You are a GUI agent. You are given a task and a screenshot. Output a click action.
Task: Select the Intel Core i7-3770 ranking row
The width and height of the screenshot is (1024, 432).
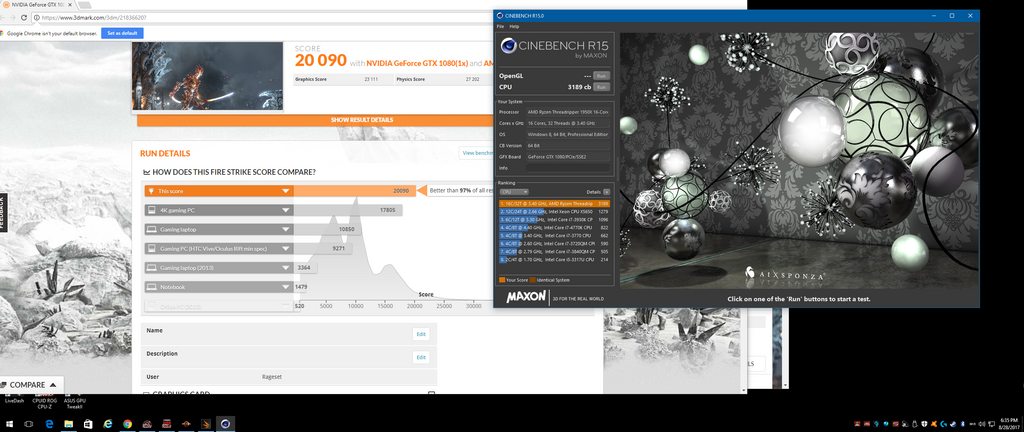[x=554, y=236]
